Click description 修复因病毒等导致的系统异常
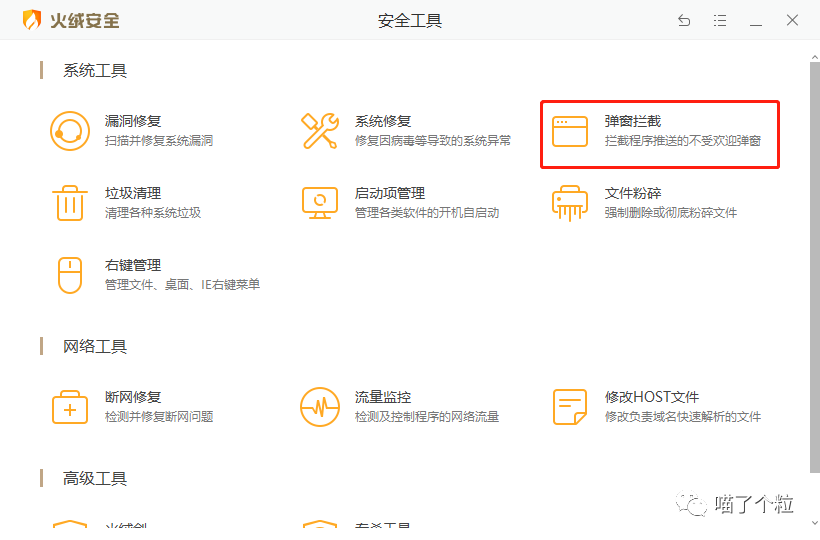Screen dimensions: 820x540 (x=433, y=141)
